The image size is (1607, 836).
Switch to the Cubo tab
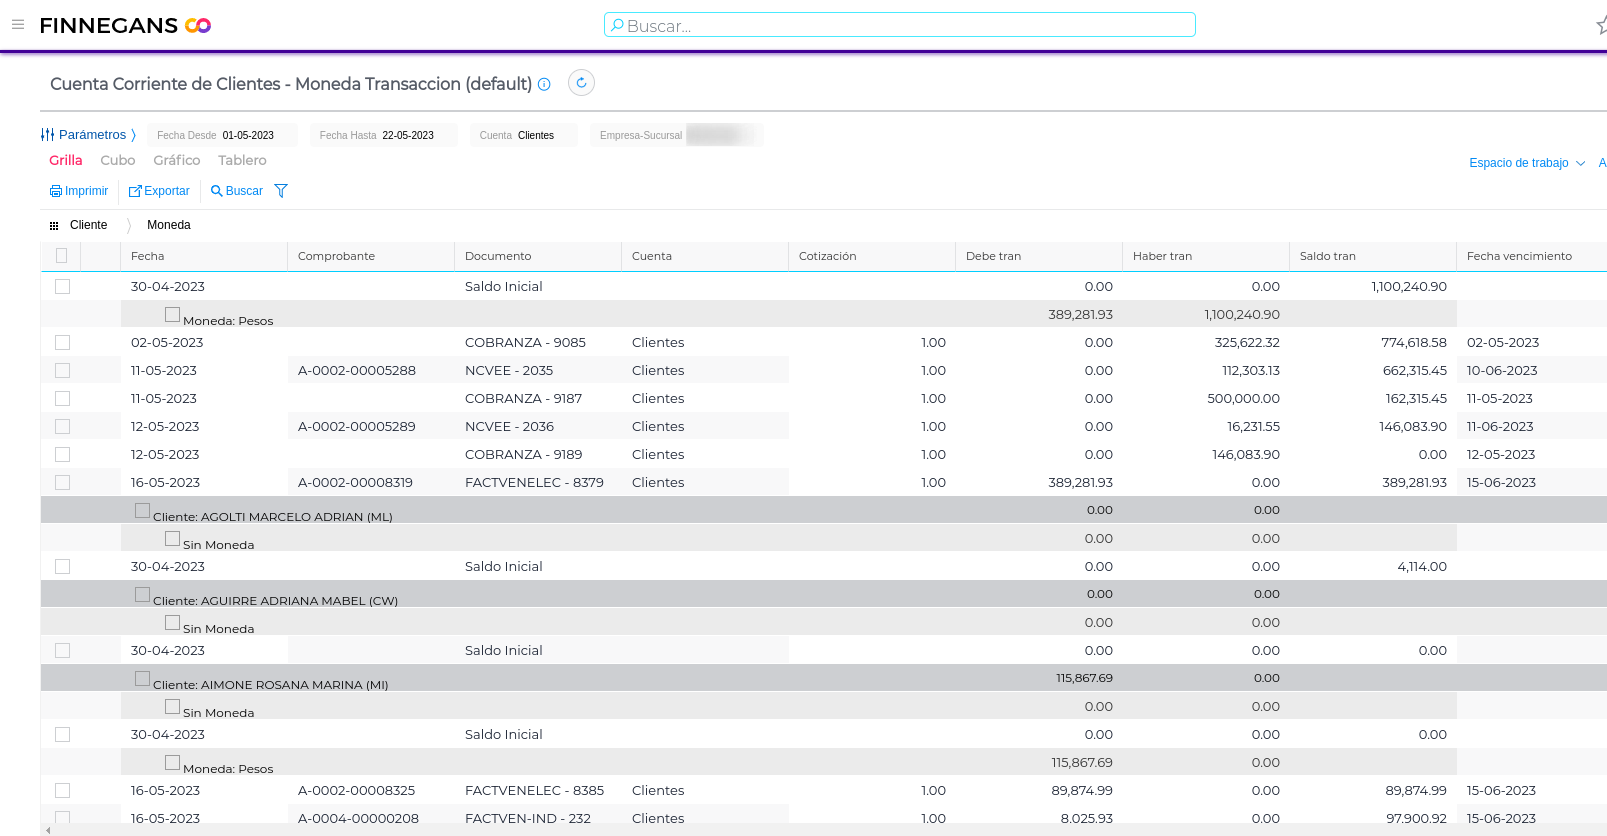pos(117,161)
